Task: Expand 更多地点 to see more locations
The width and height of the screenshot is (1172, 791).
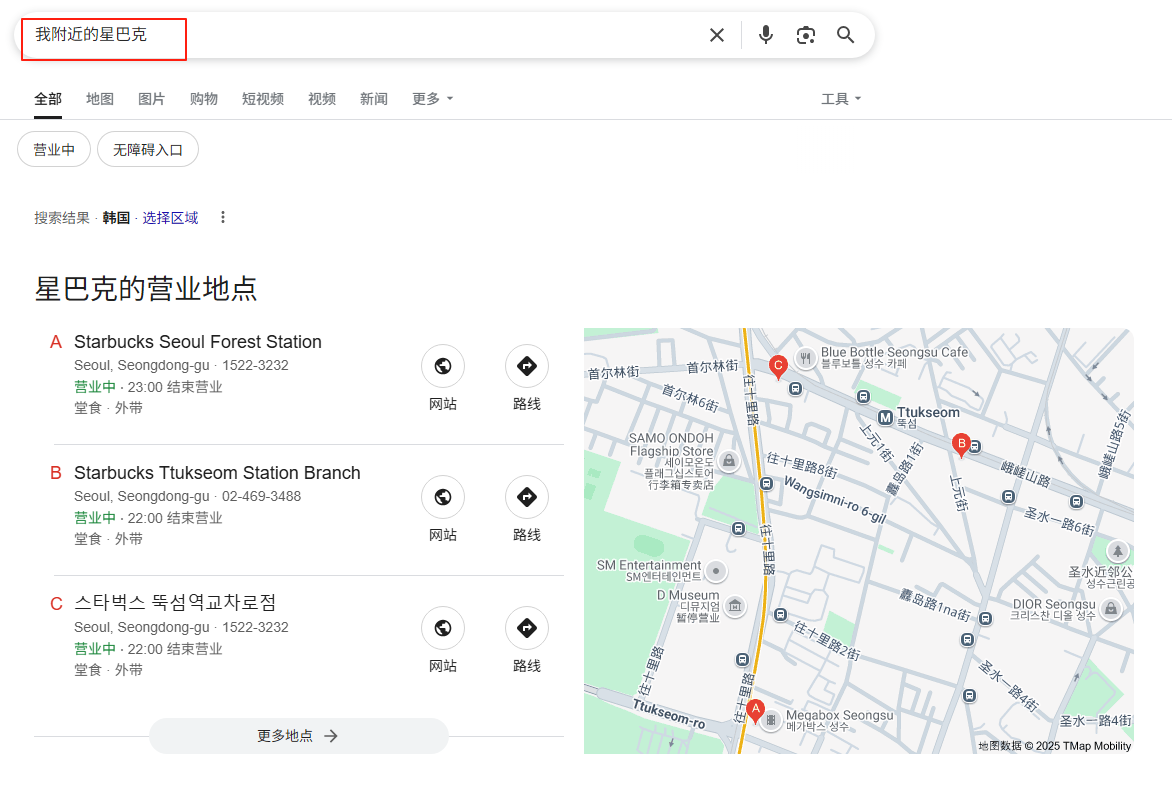Action: 298,735
